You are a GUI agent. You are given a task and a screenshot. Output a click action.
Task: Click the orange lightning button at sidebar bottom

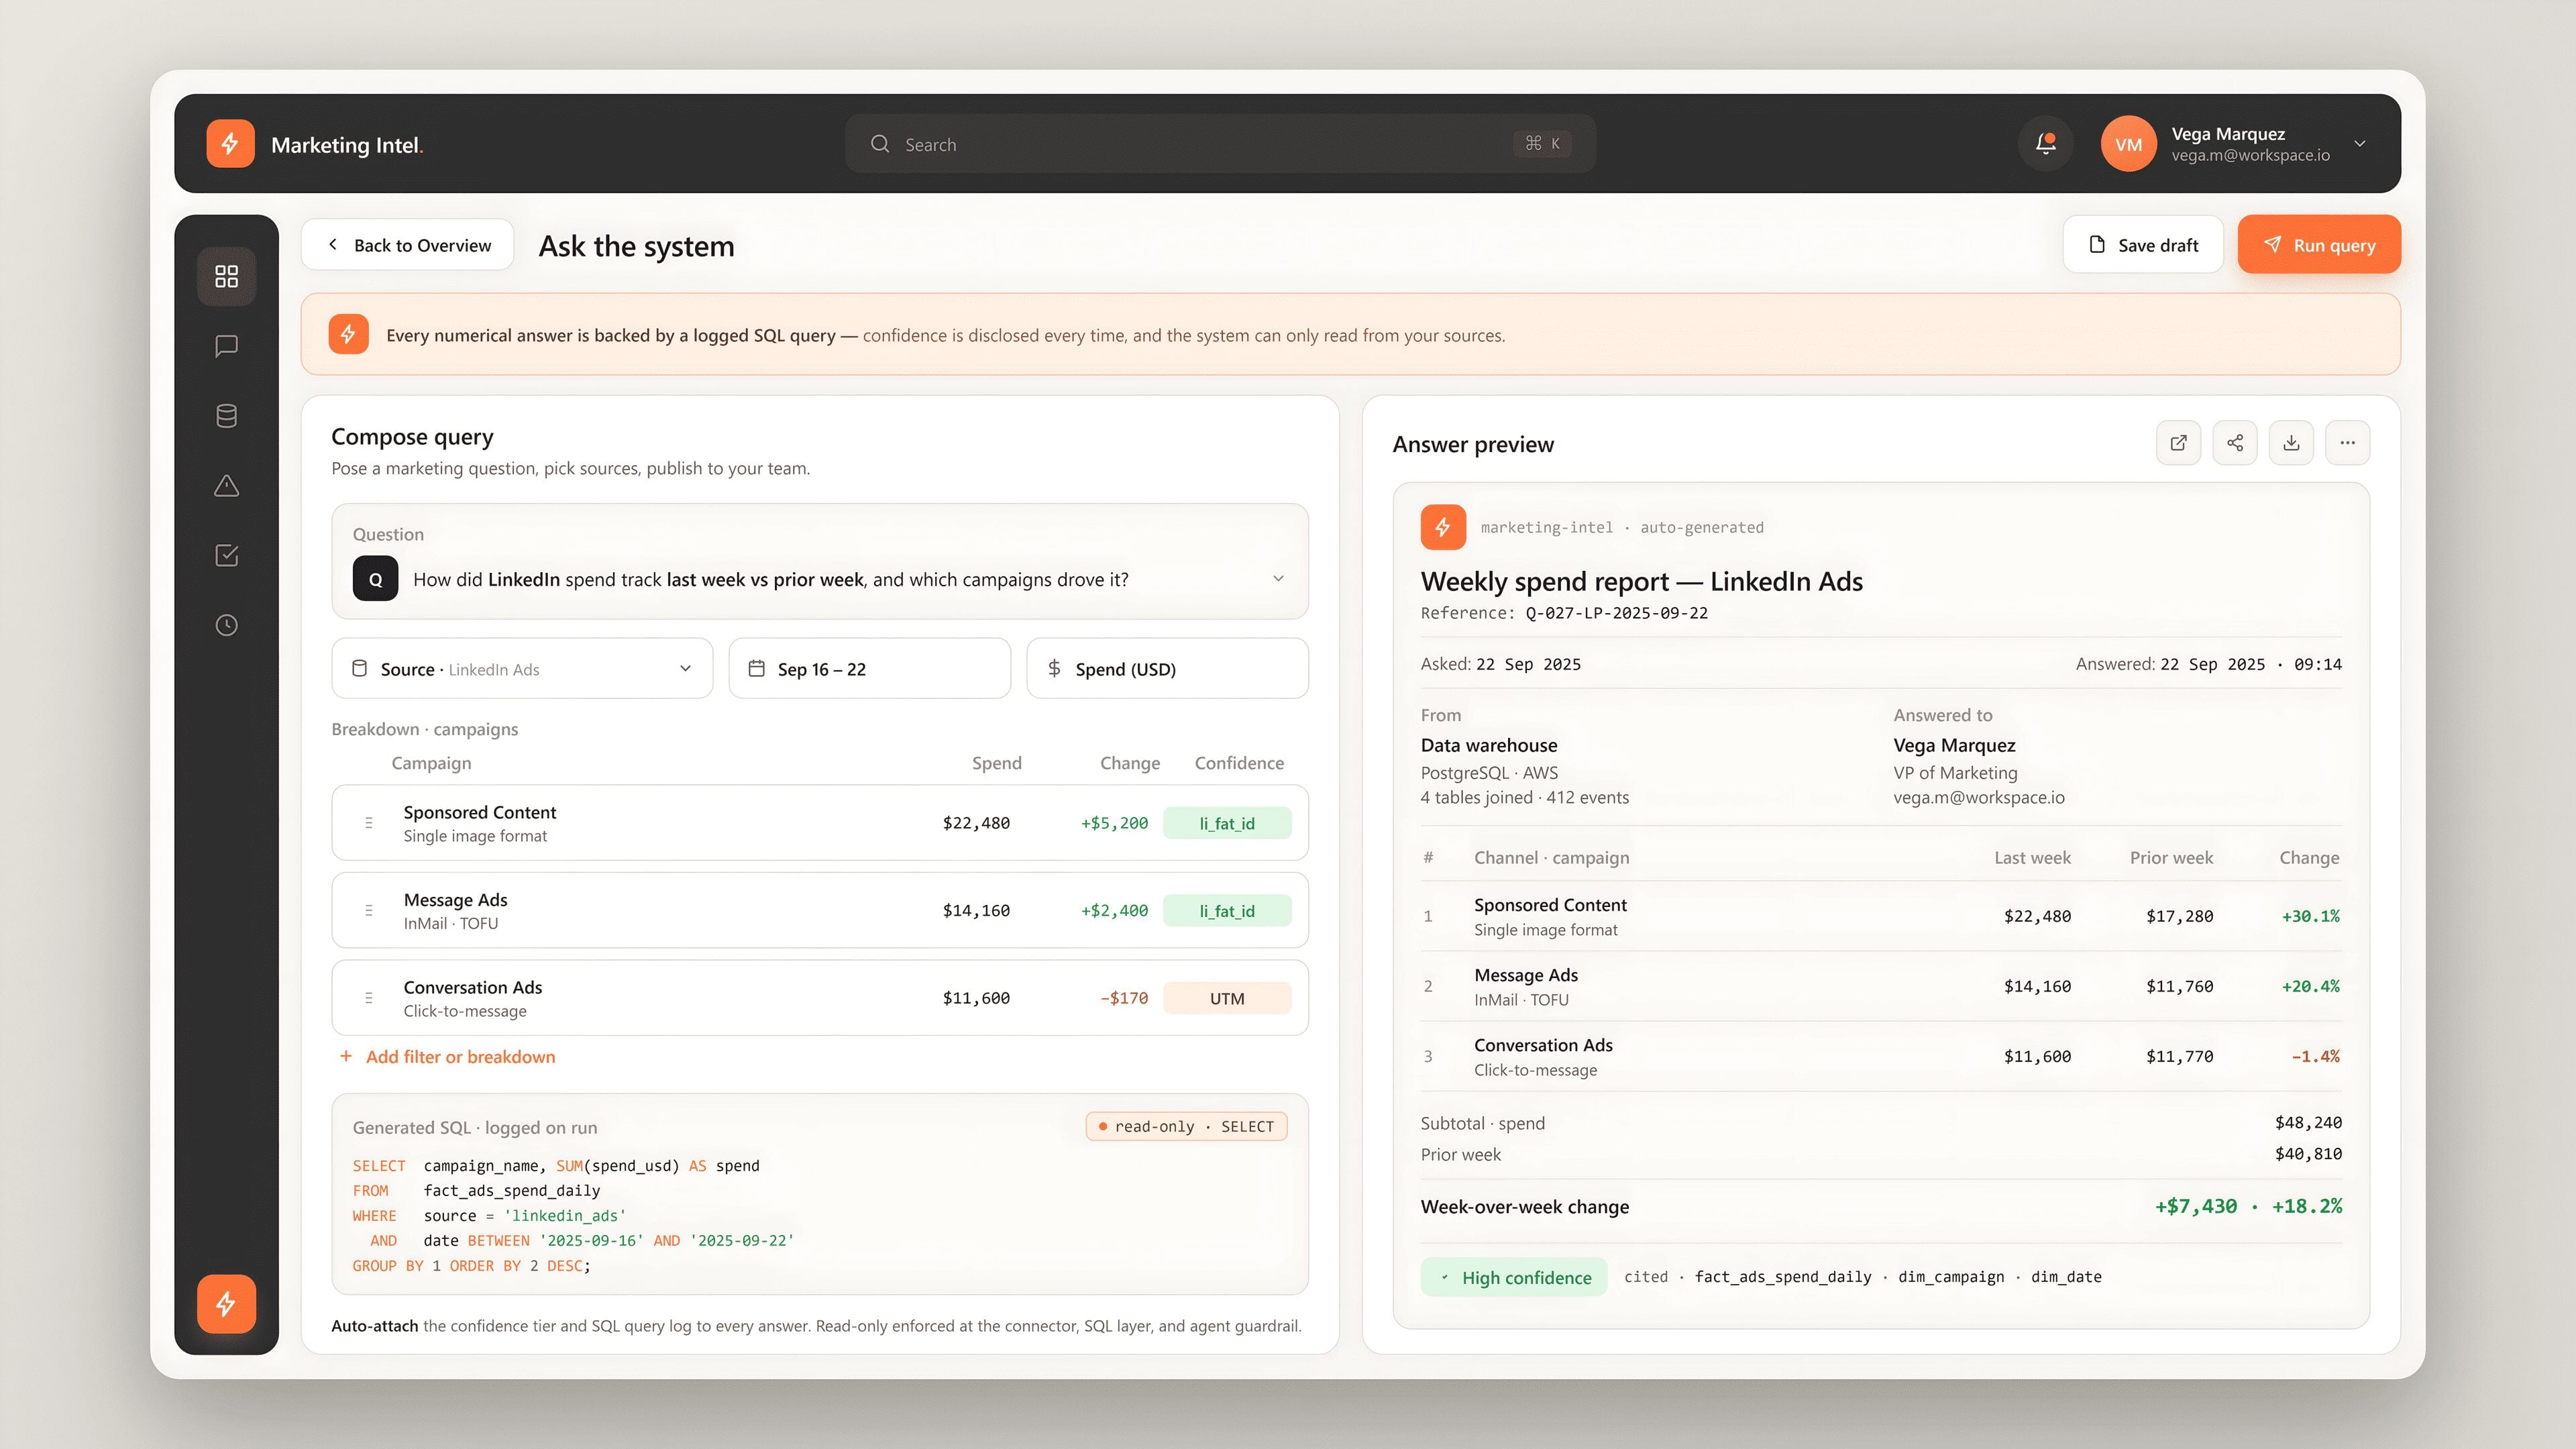coord(226,1304)
